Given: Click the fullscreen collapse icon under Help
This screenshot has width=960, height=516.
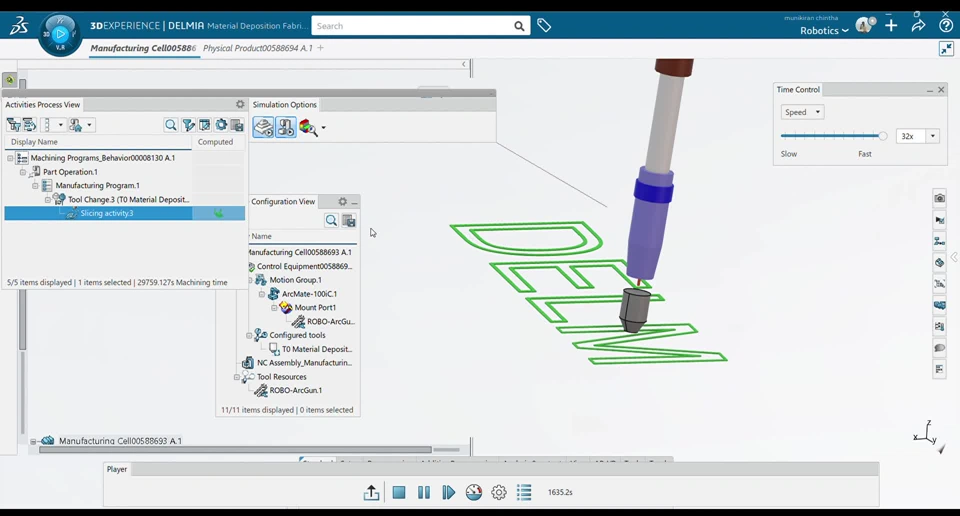Looking at the screenshot, I should tap(946, 49).
